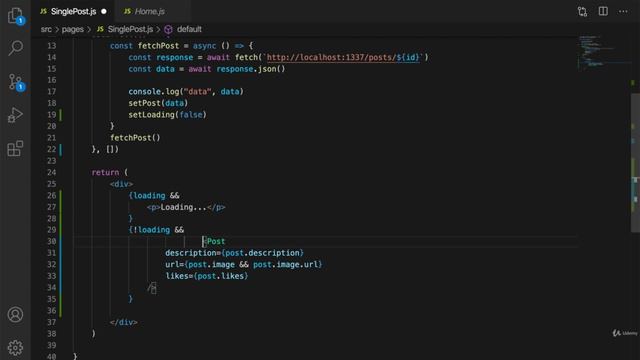The width and height of the screenshot is (640, 360).
Task: Click the closing </div> tag
Action: 124,322
